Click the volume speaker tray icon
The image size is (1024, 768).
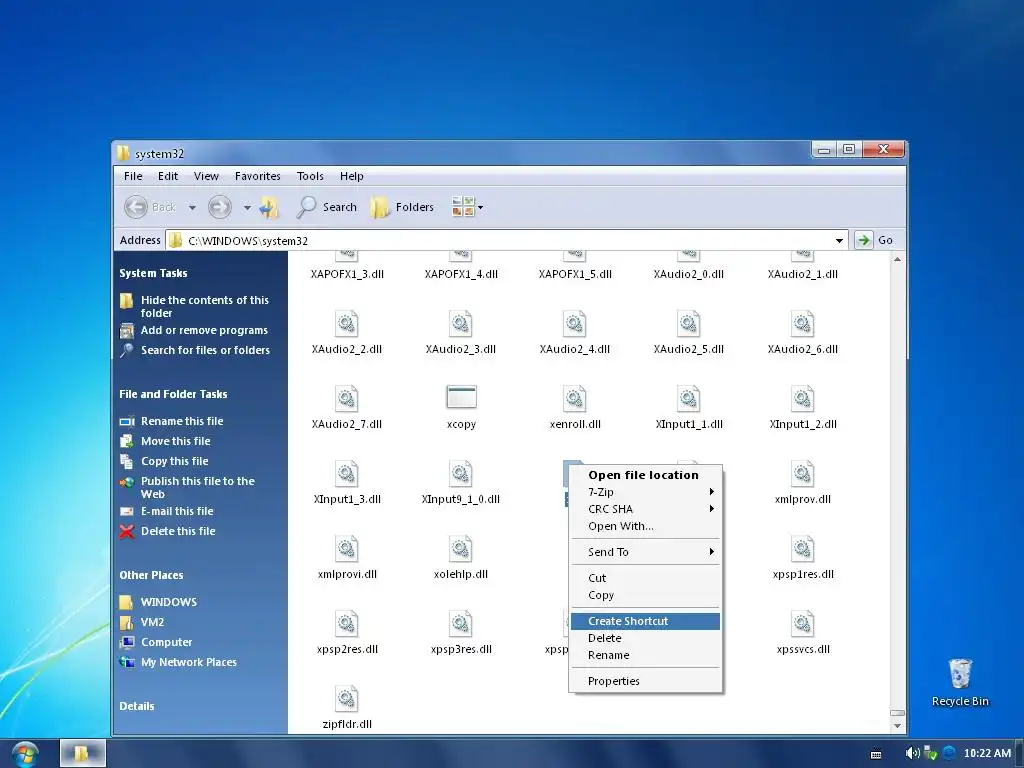[x=912, y=753]
